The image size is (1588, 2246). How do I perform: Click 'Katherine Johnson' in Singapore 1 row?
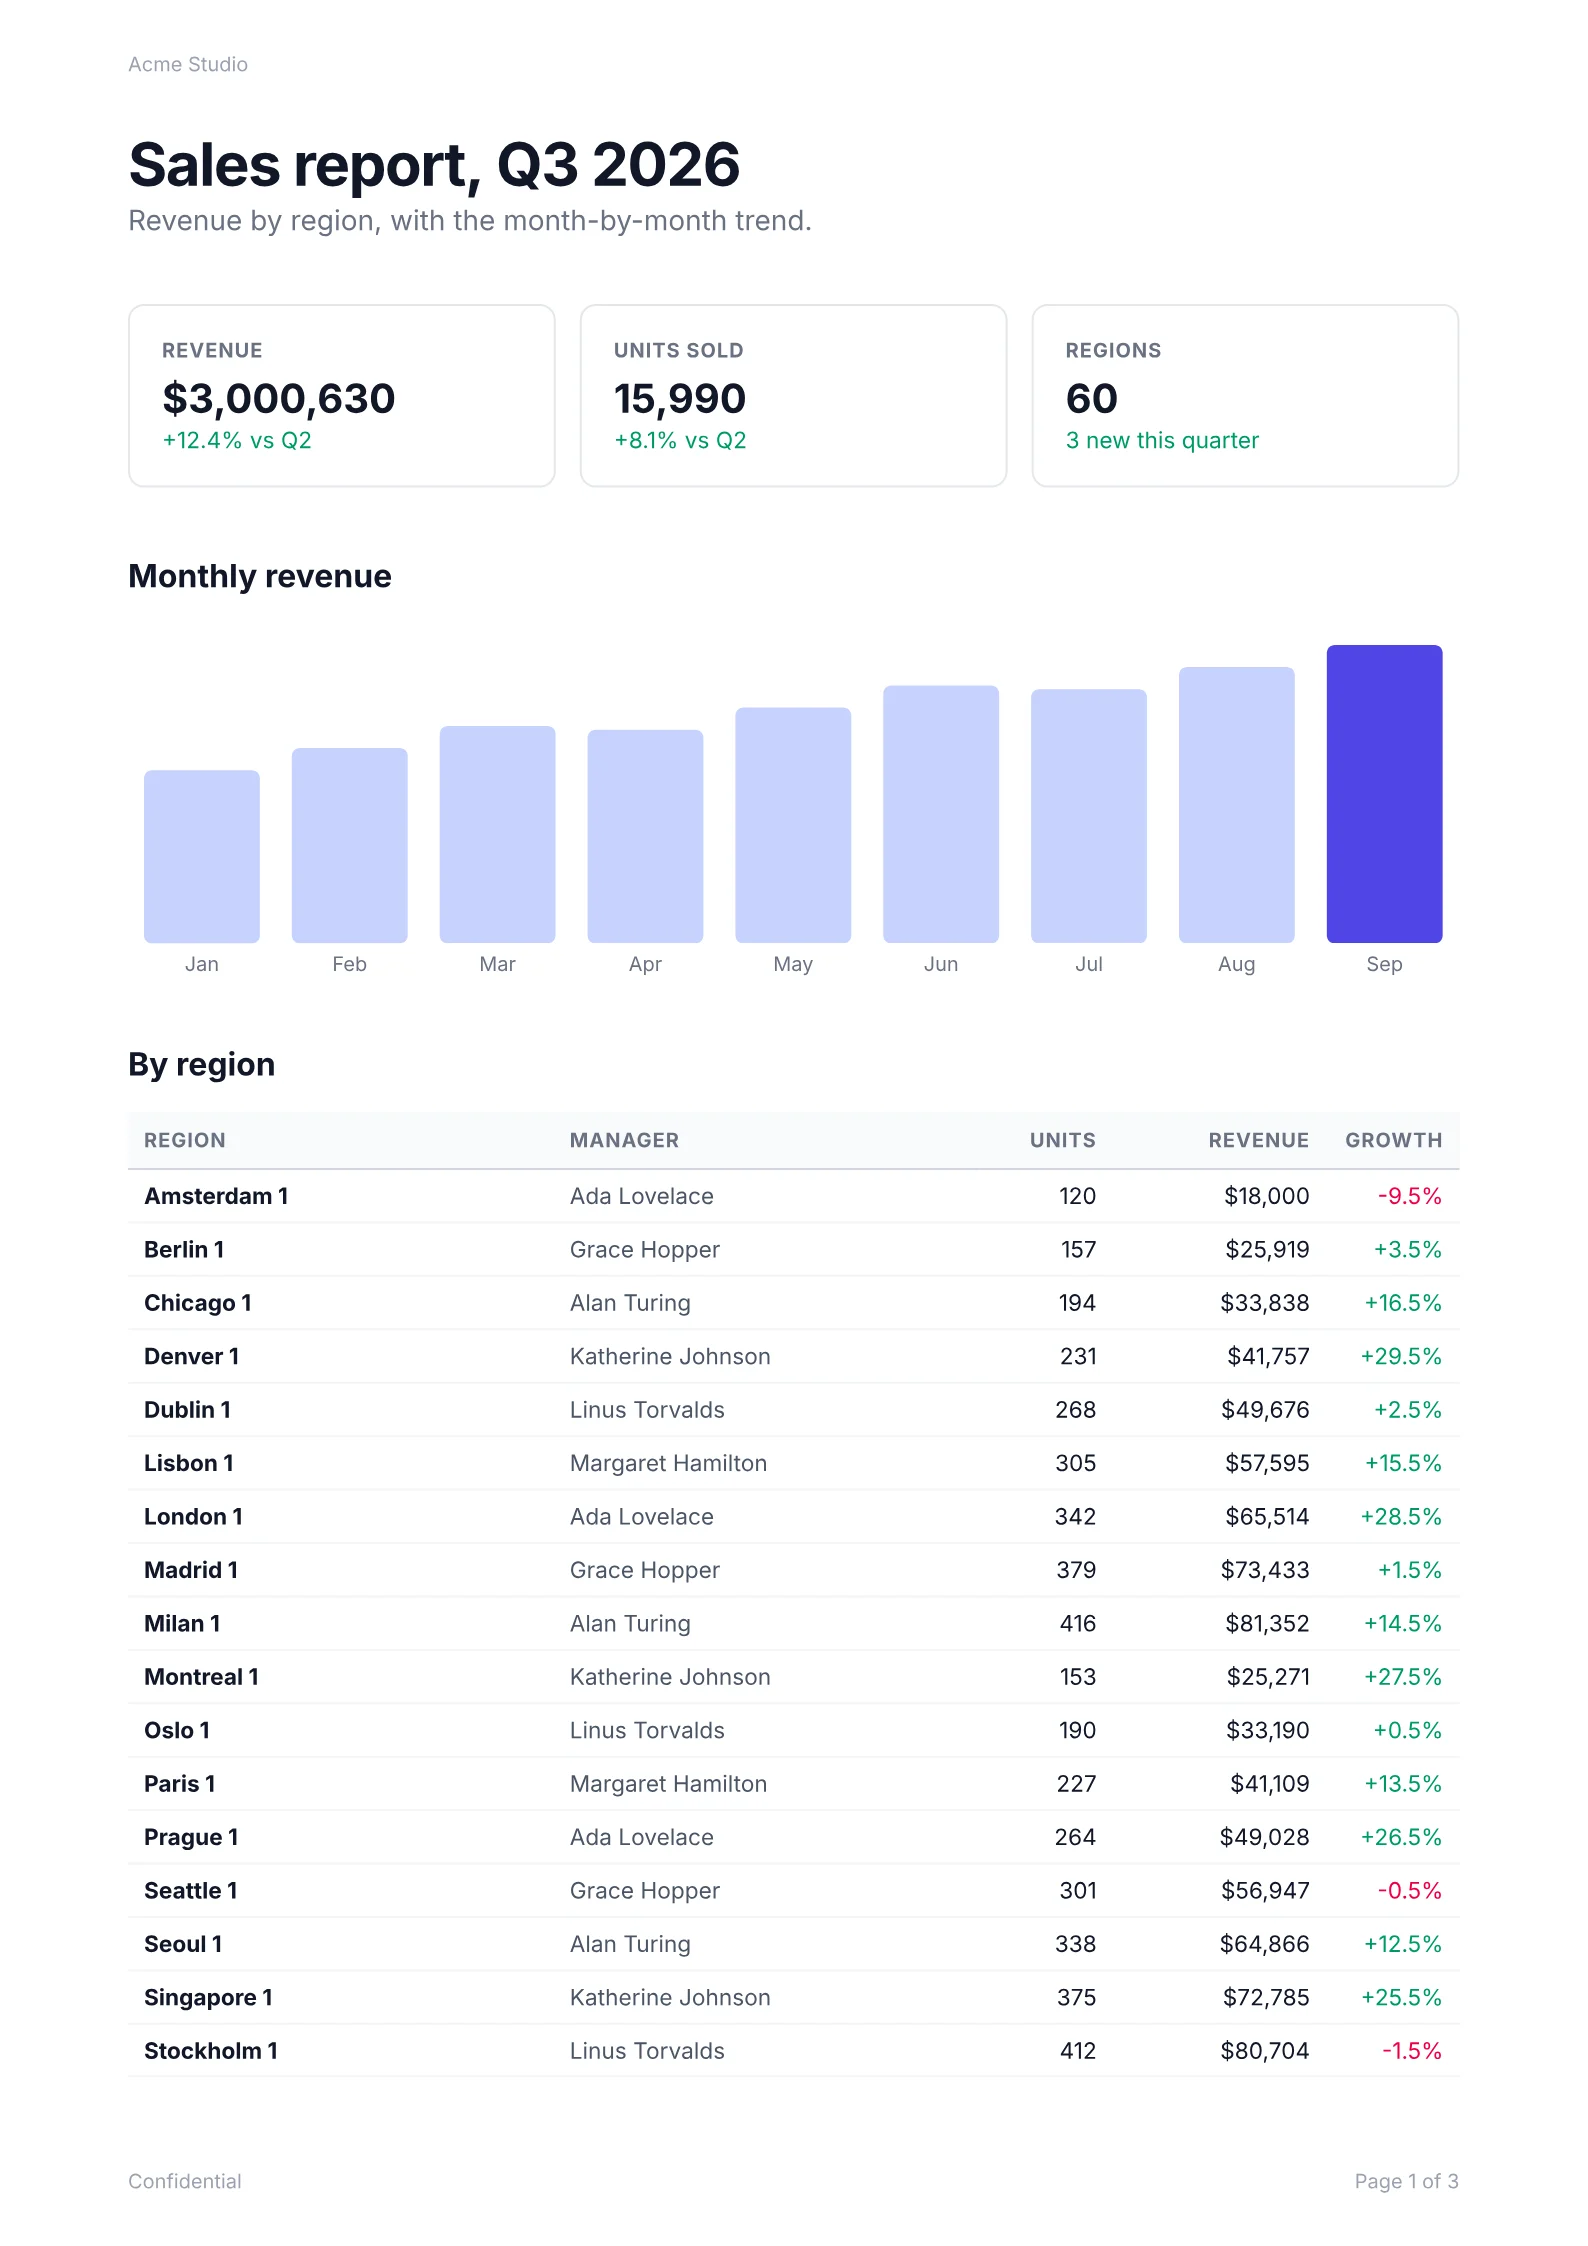(670, 1998)
